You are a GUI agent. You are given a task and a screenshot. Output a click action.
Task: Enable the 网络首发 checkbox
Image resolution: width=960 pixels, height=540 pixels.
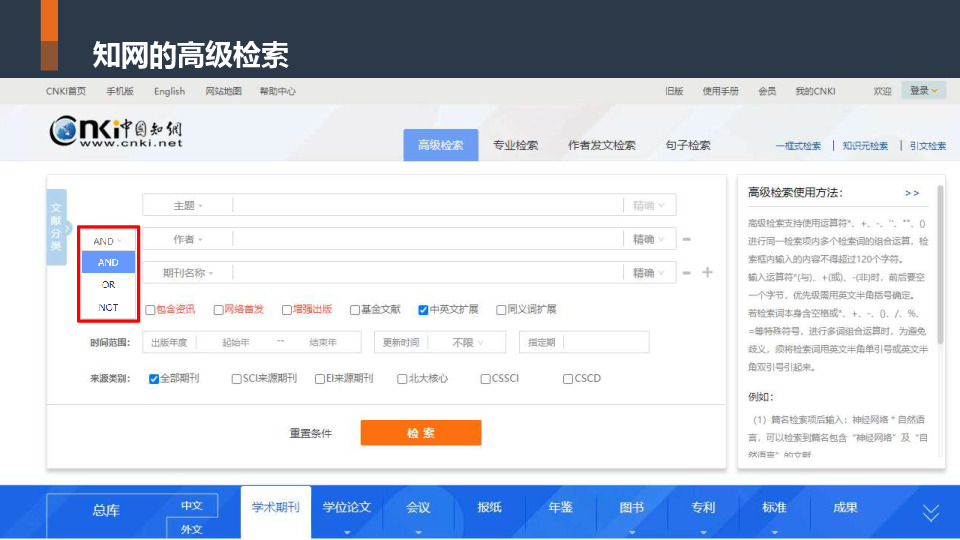point(219,310)
